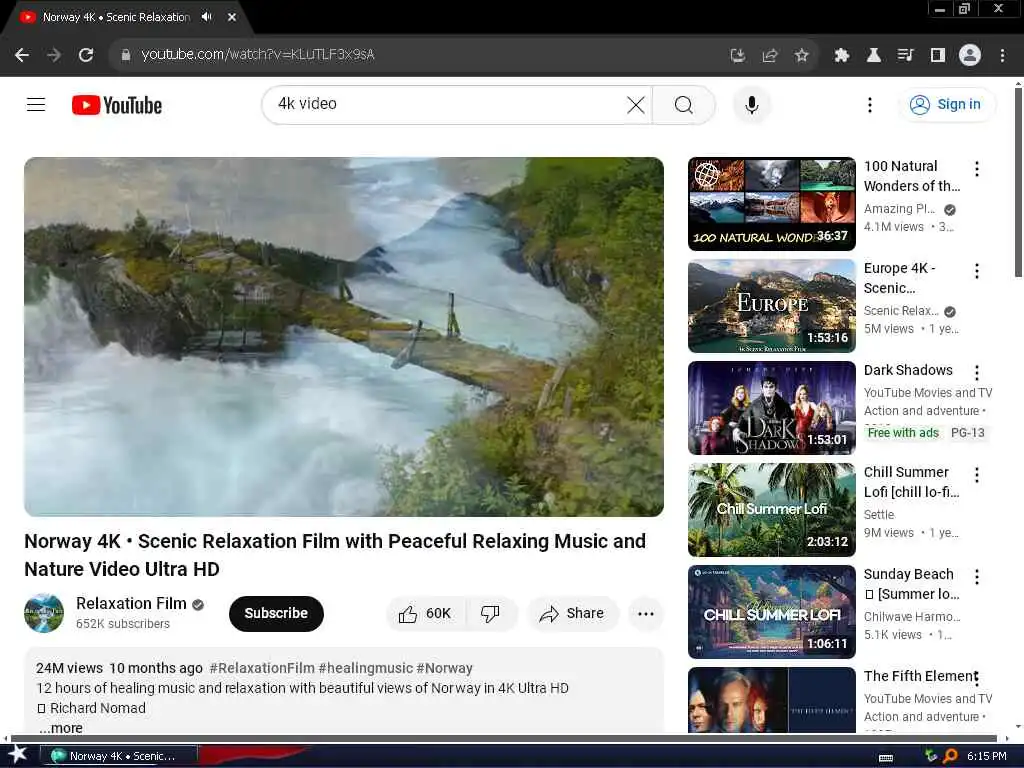Screen dimensions: 1024x768
Task: Close the Norway 4K browser tab
Action: (x=232, y=17)
